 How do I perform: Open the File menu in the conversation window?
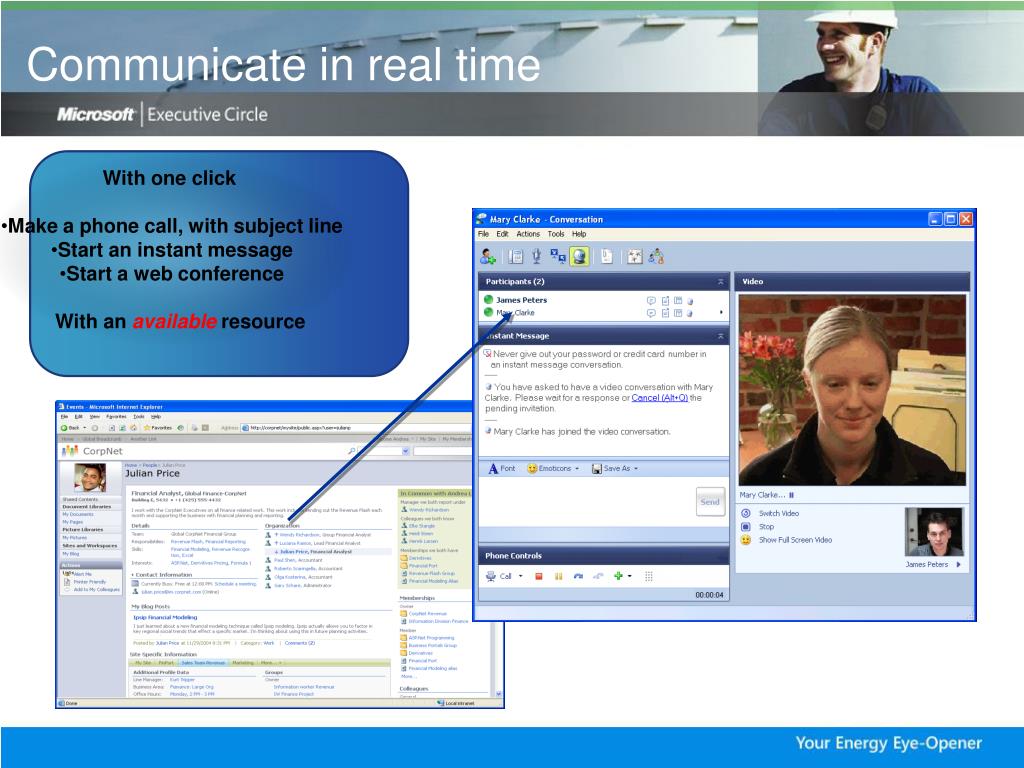pos(483,234)
